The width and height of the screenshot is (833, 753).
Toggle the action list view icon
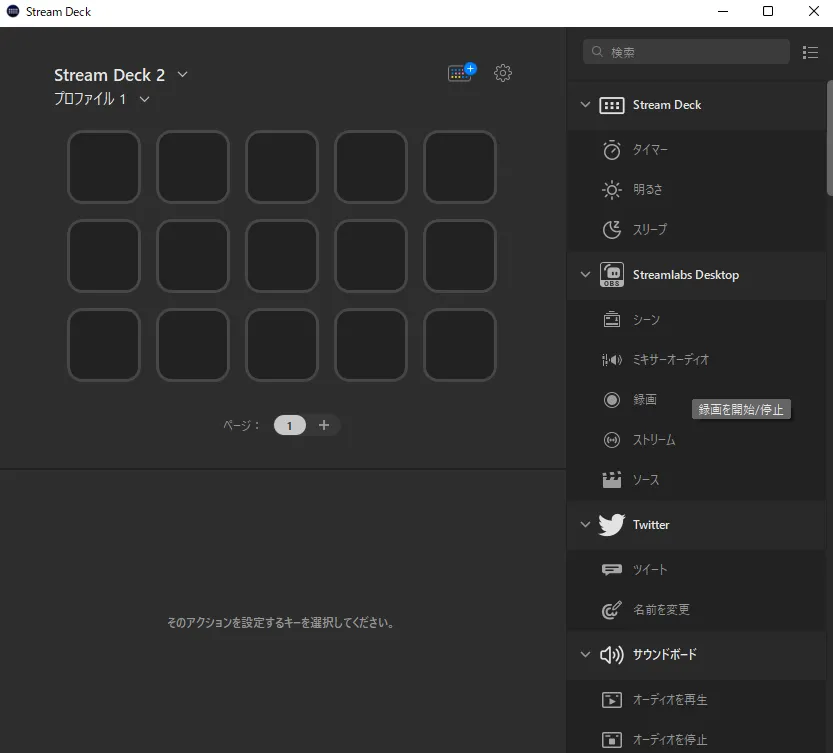click(x=810, y=52)
